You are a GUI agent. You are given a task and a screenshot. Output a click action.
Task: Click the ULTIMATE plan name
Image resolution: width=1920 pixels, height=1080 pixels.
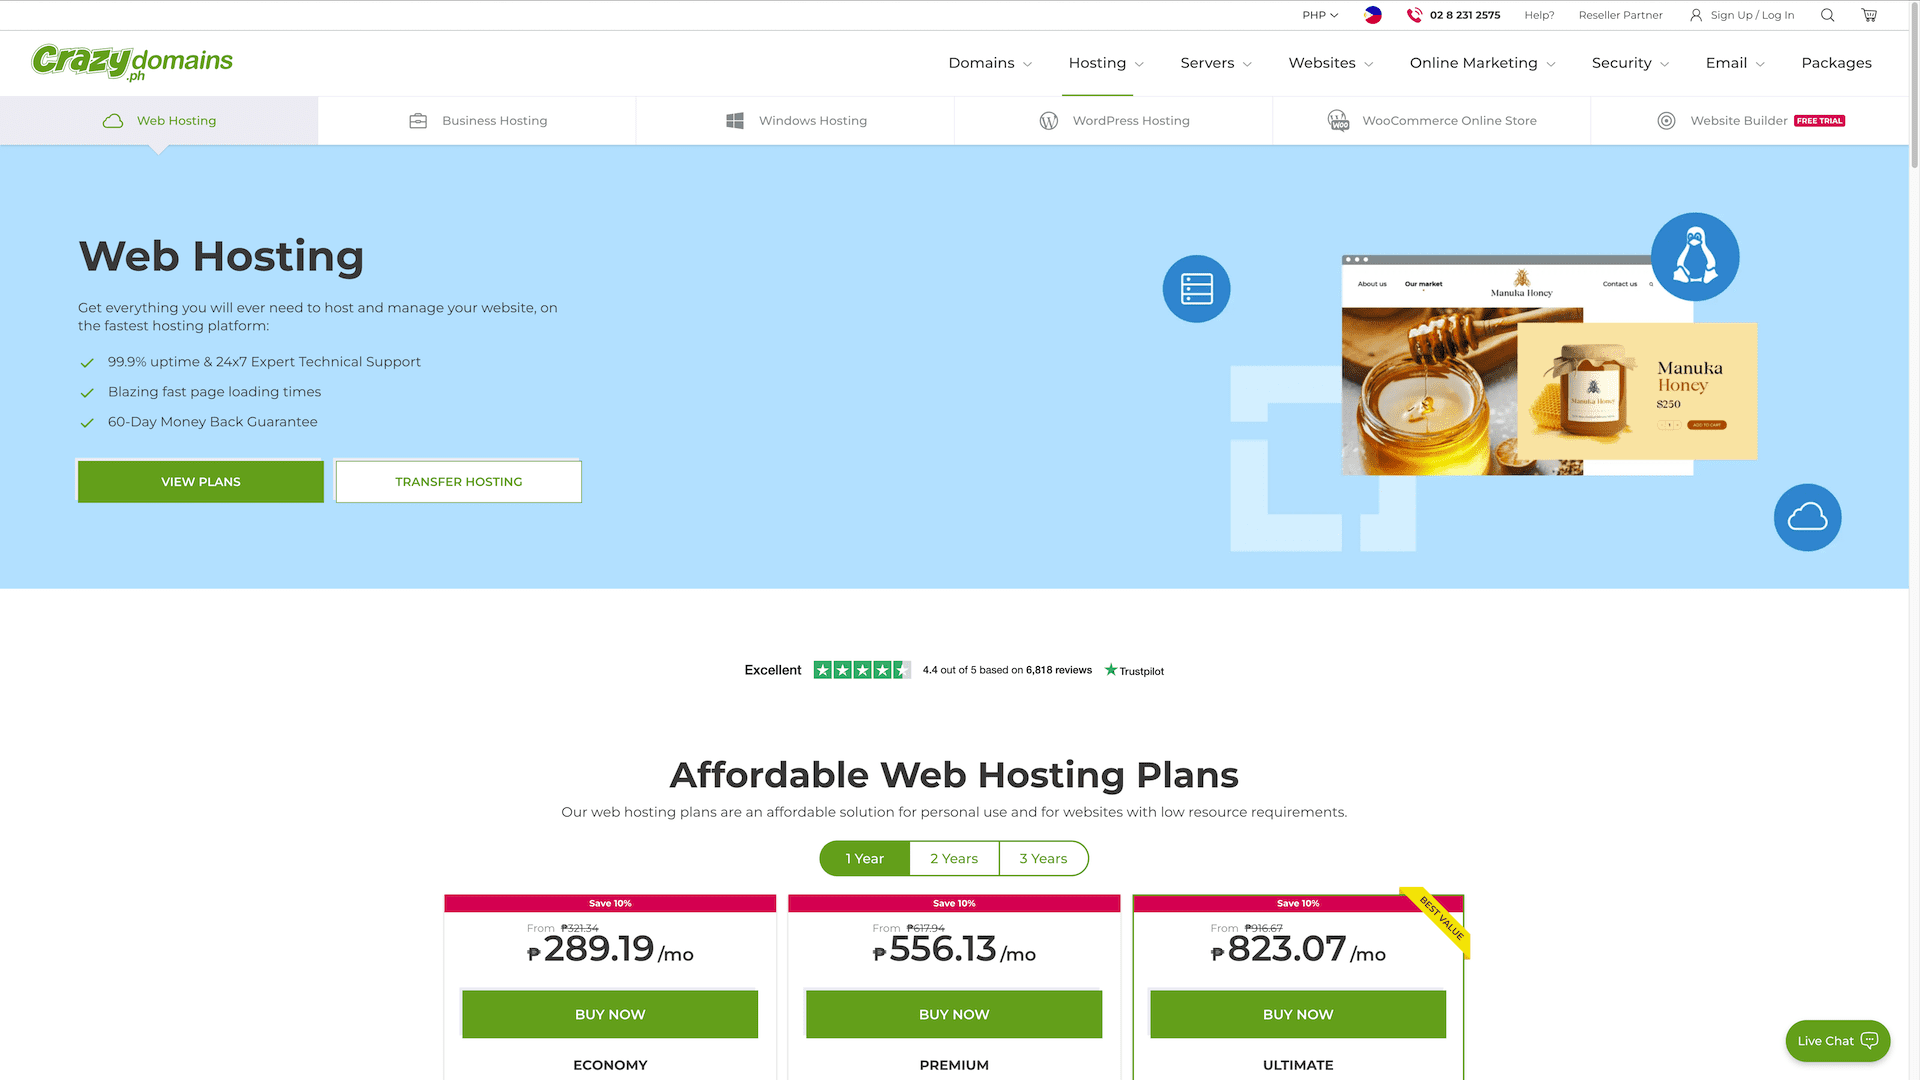(x=1298, y=1065)
